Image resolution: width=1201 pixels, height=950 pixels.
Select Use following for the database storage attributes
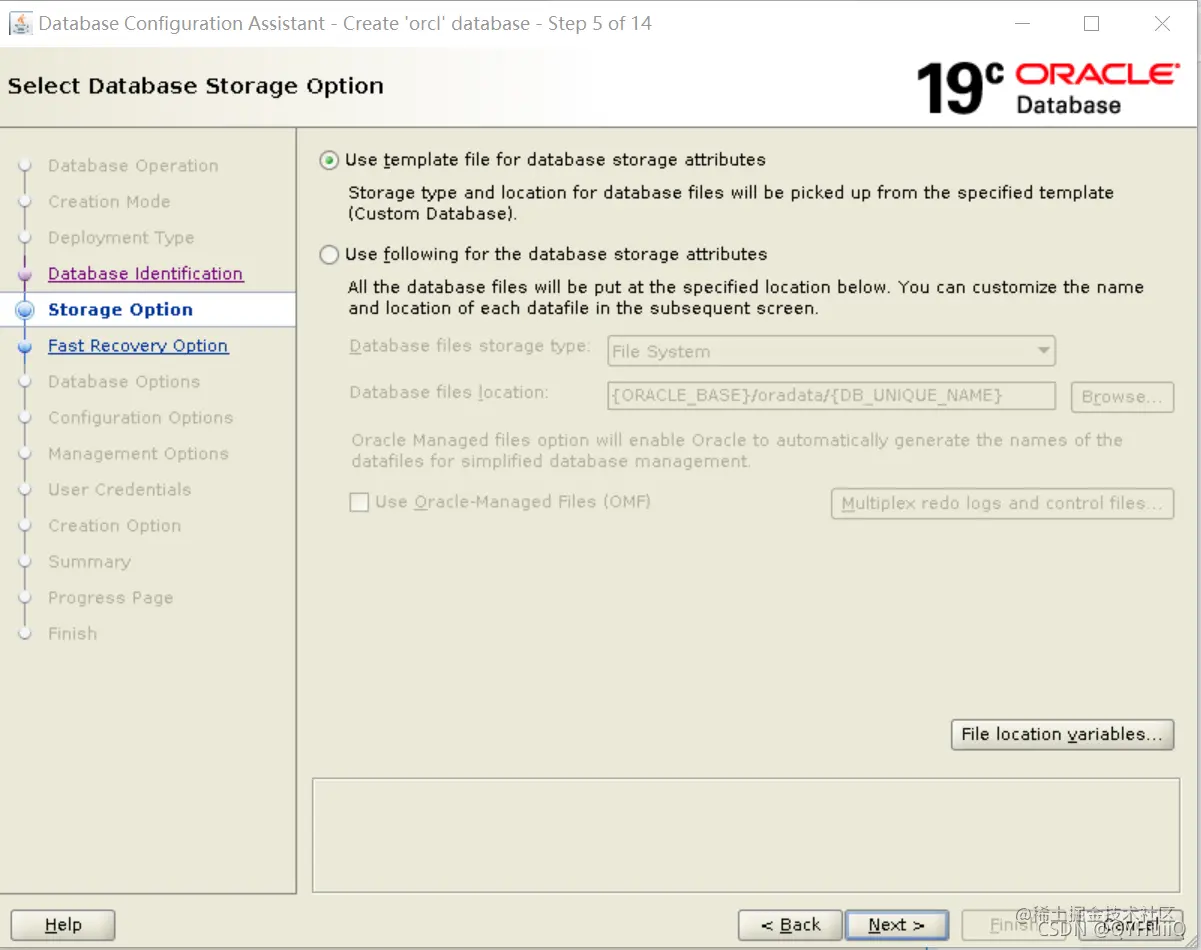click(329, 254)
